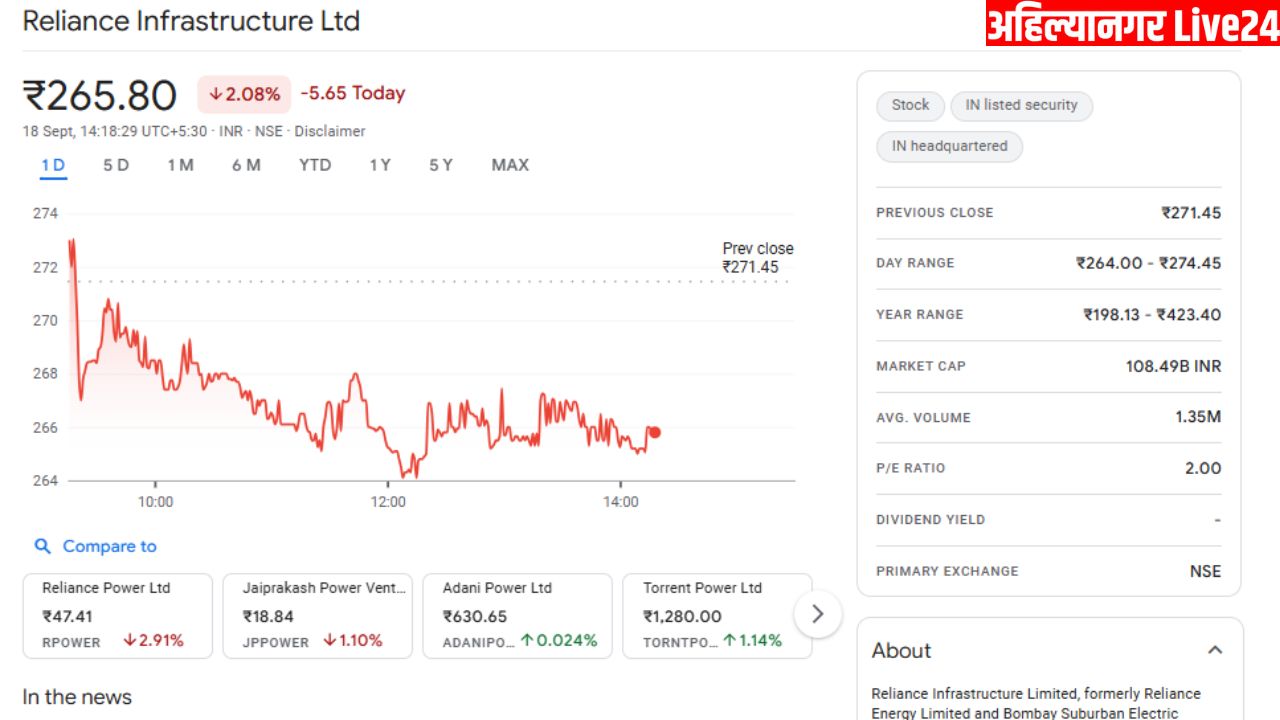Viewport: 1280px width, 720px height.
Task: Click the Ahilyanagar Live24 logo
Action: pyautogui.click(x=1132, y=25)
